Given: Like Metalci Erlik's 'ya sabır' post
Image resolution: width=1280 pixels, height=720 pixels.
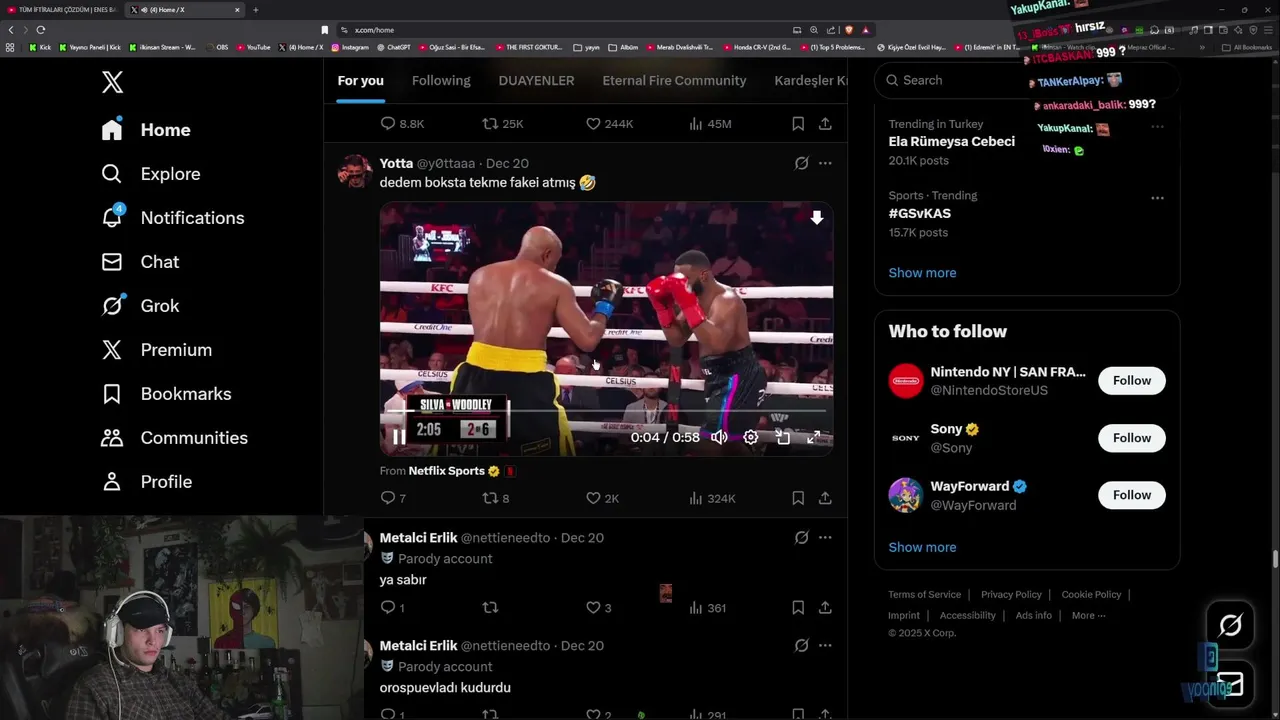Looking at the screenshot, I should click(x=601, y=608).
